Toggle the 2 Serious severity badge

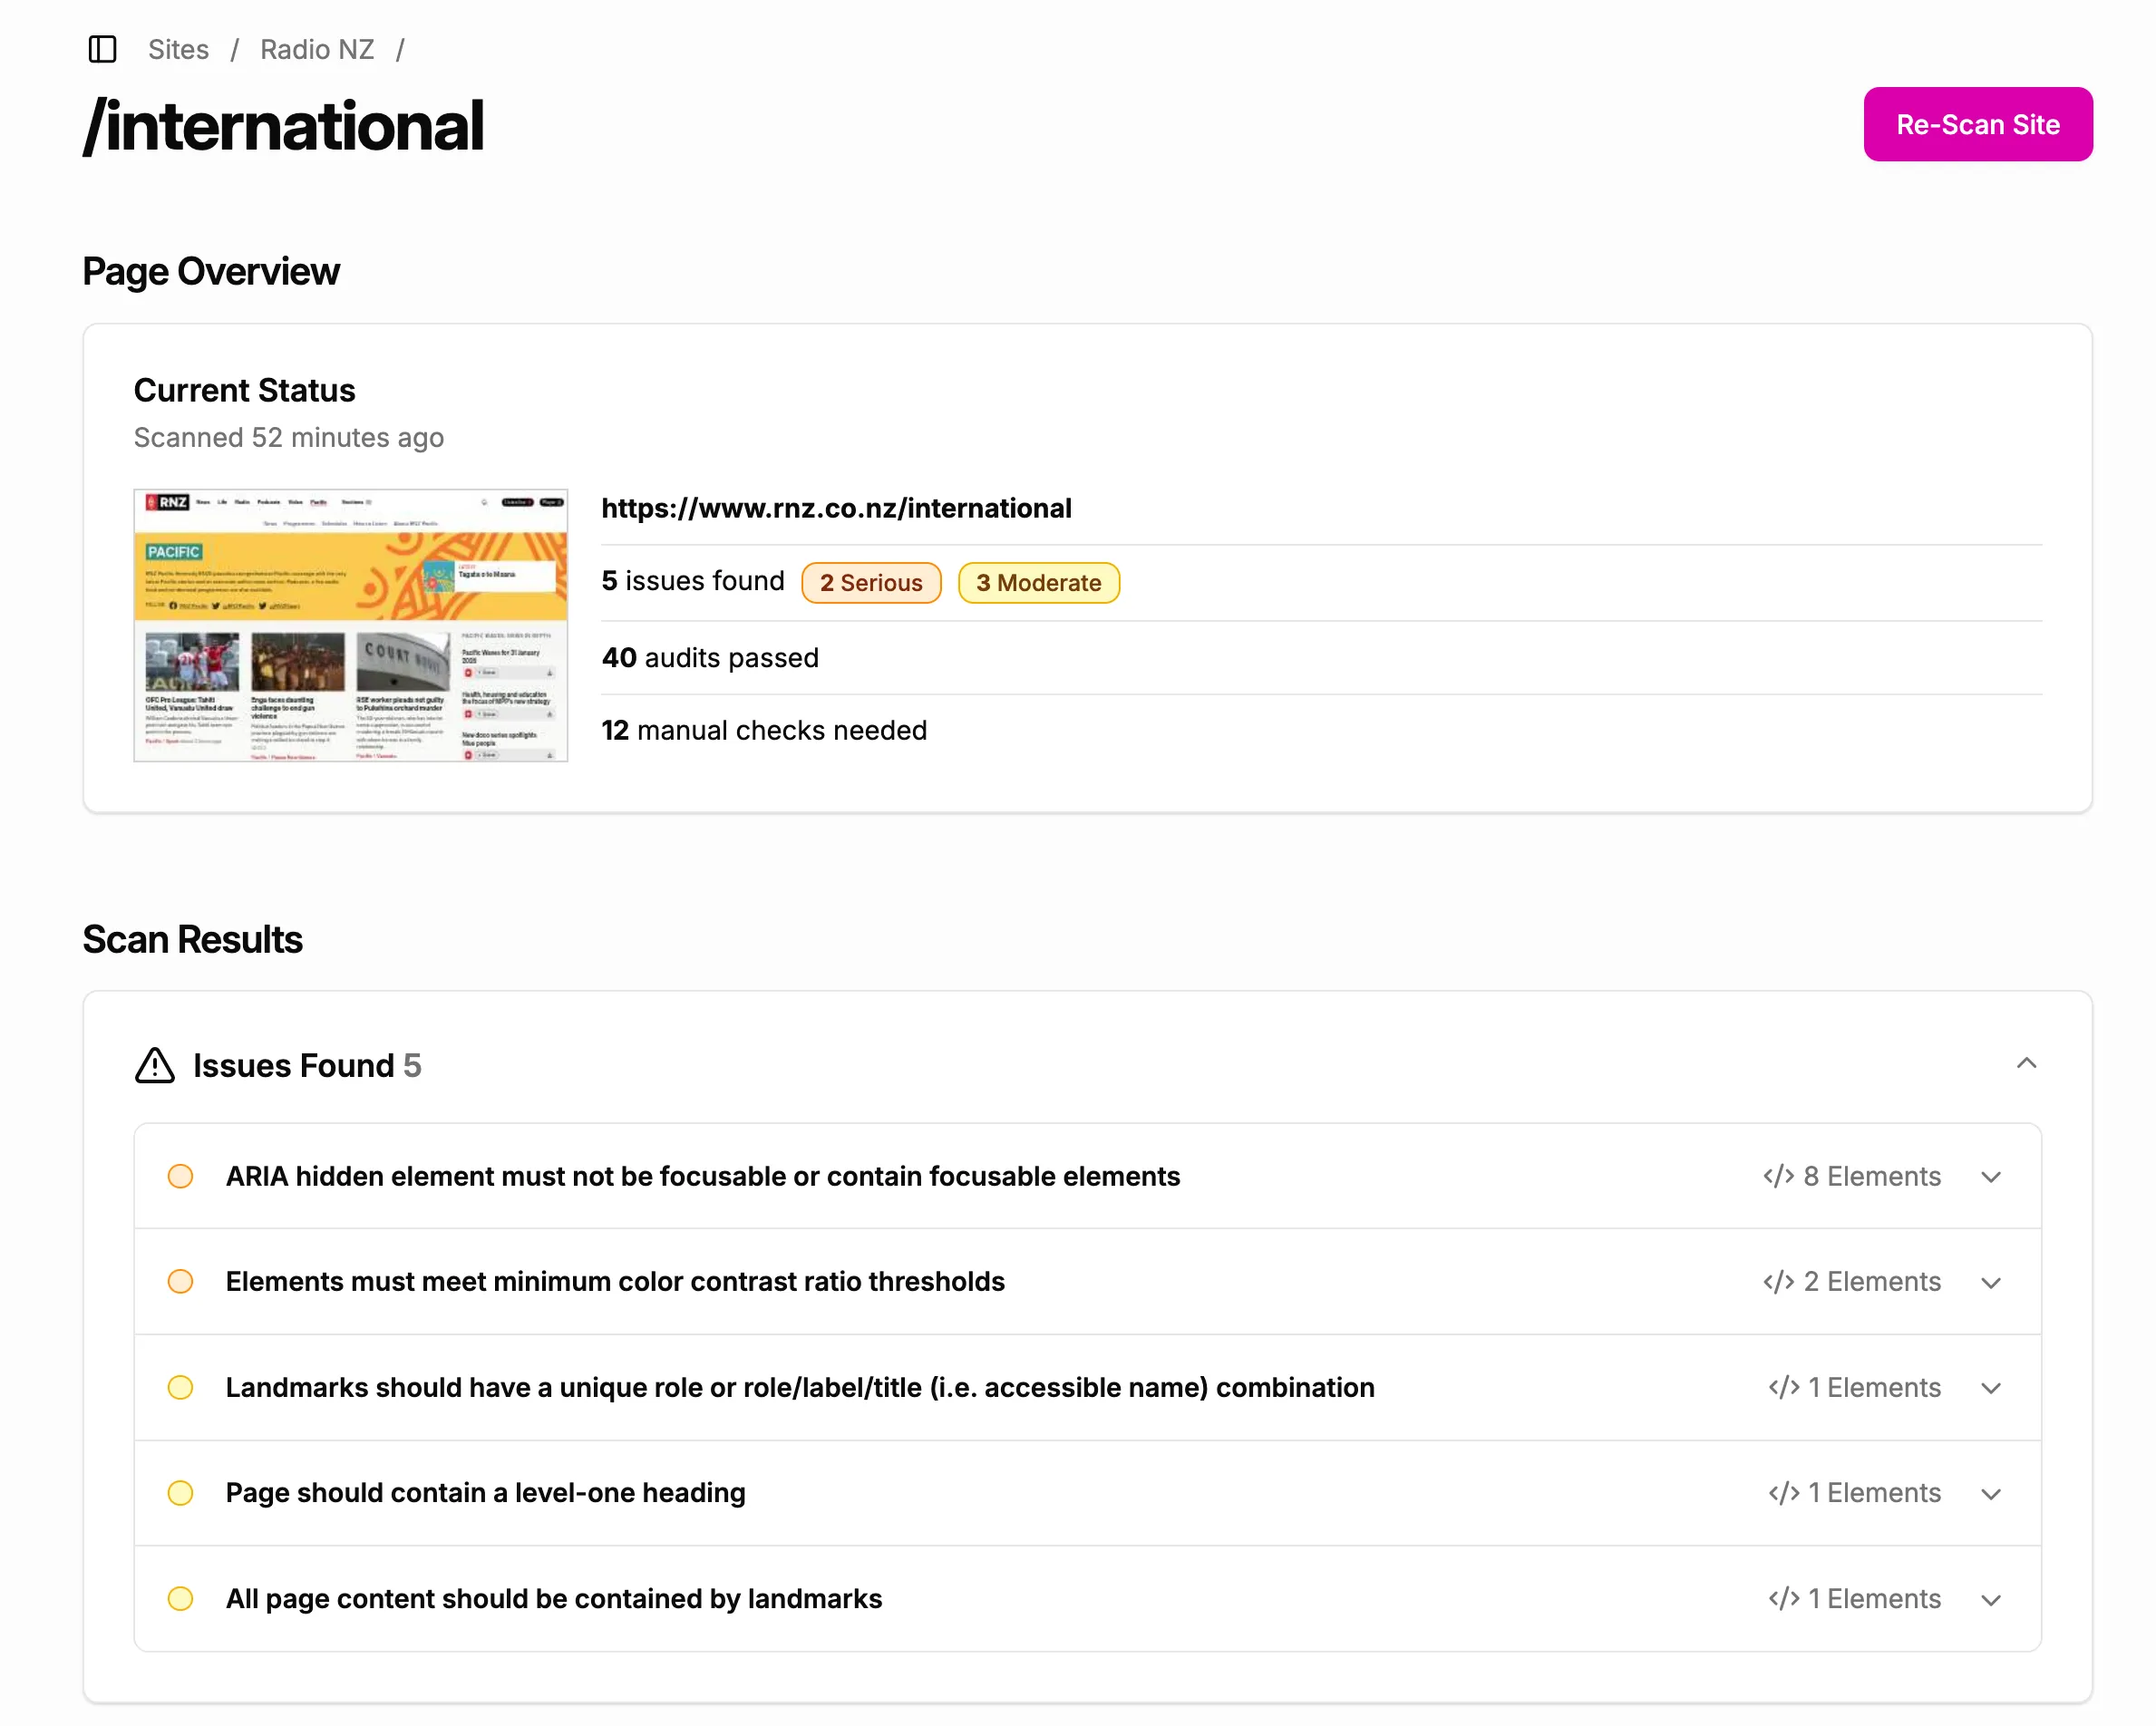point(871,582)
